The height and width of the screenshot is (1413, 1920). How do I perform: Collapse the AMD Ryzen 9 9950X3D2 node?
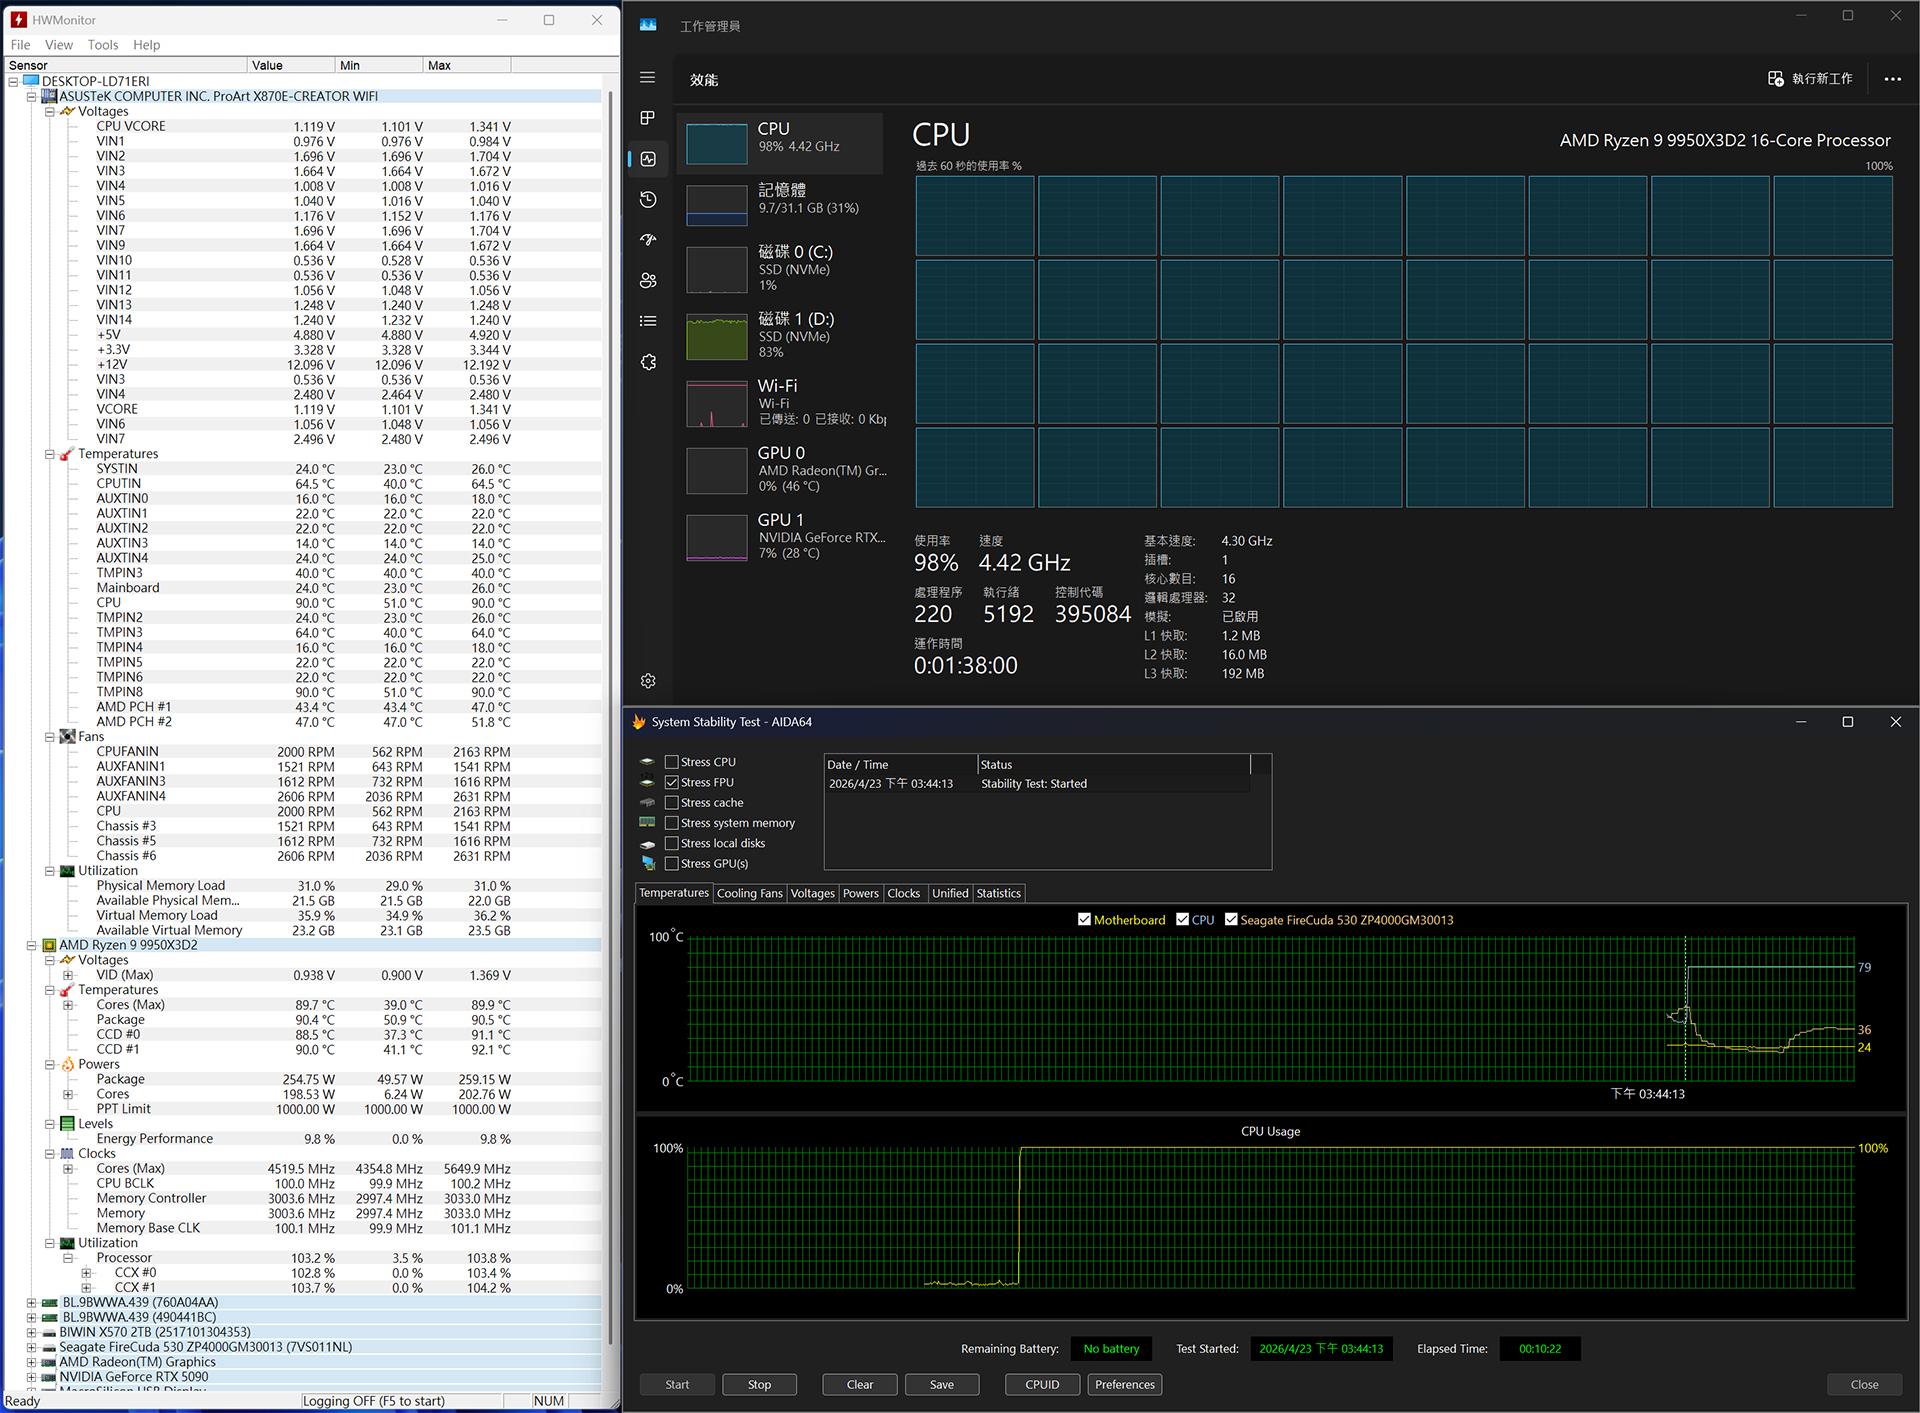coord(32,945)
